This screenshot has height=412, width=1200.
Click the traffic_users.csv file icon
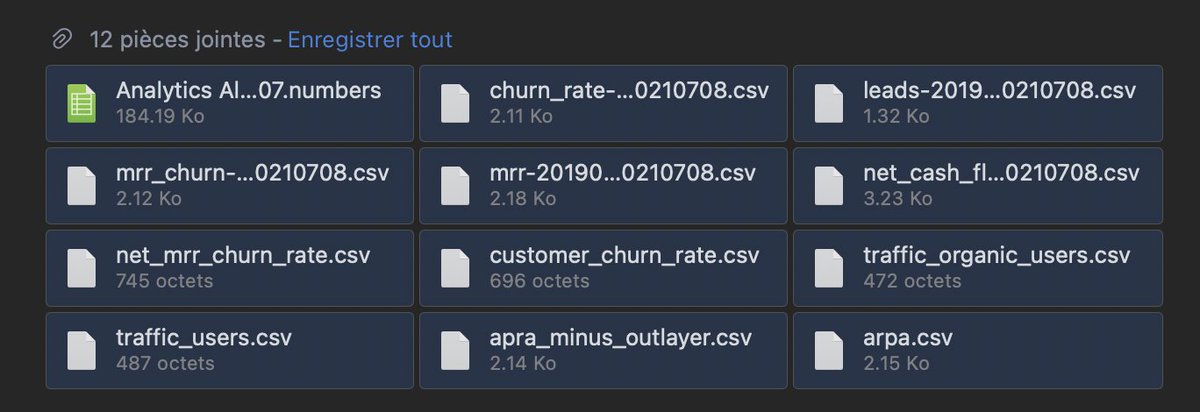(81, 350)
